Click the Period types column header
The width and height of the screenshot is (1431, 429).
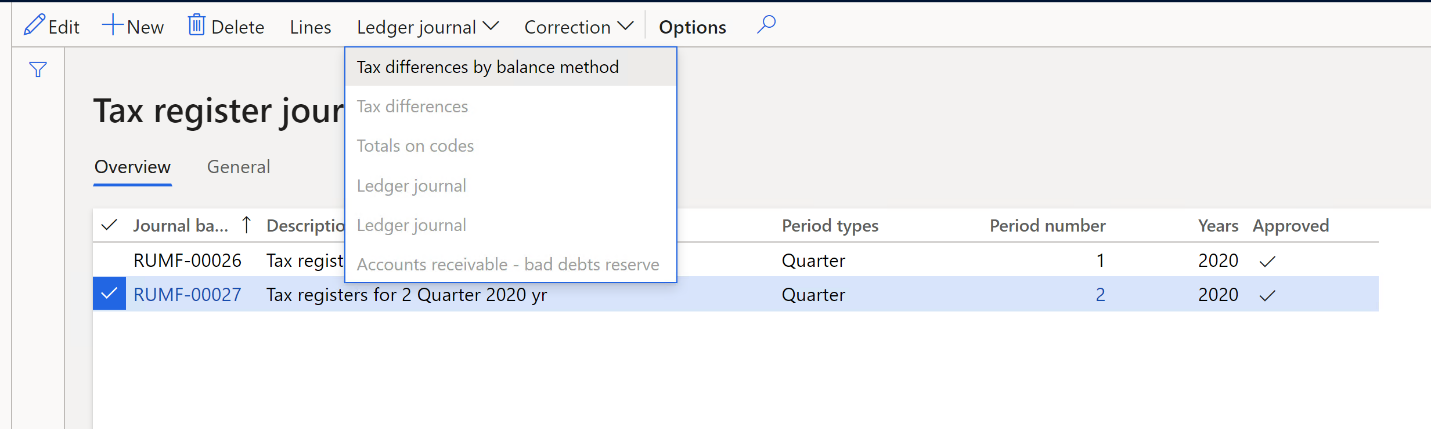coord(830,226)
